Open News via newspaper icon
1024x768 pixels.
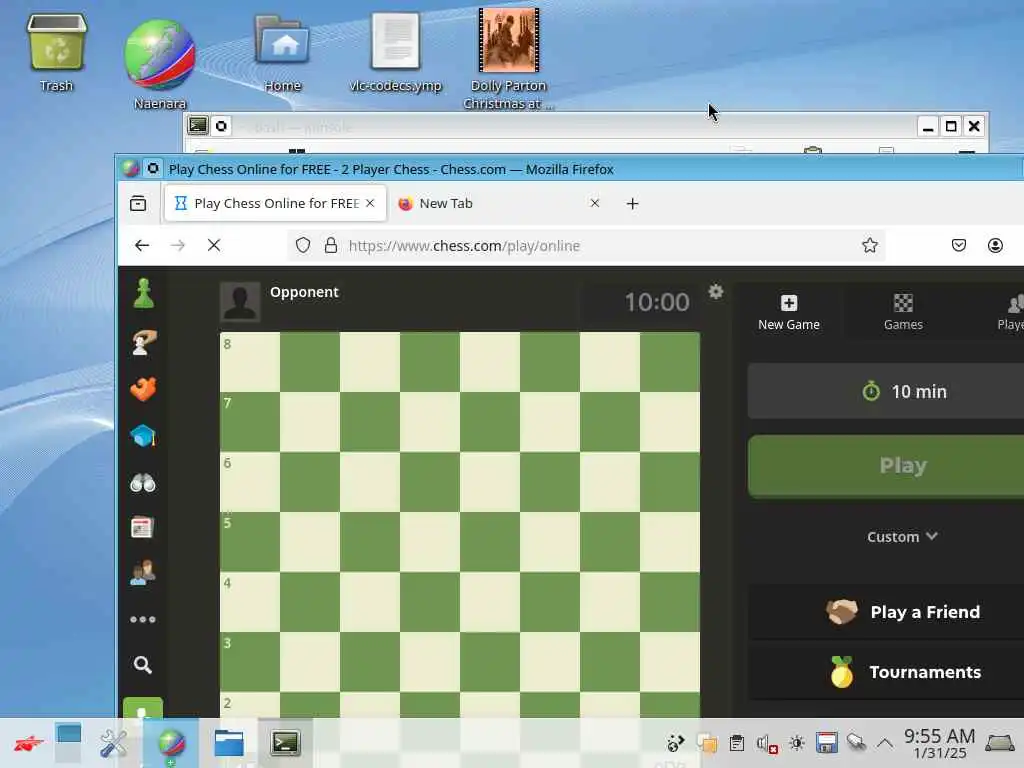(142, 528)
